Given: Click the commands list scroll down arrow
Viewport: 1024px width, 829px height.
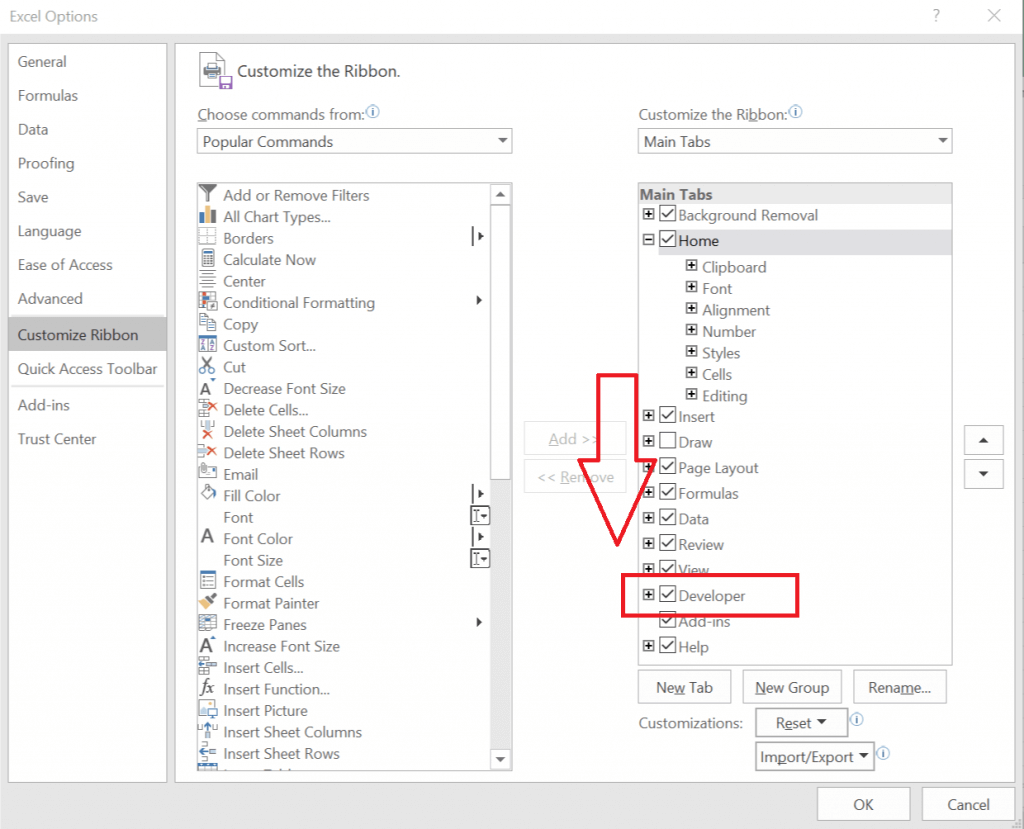Looking at the screenshot, I should [x=500, y=759].
